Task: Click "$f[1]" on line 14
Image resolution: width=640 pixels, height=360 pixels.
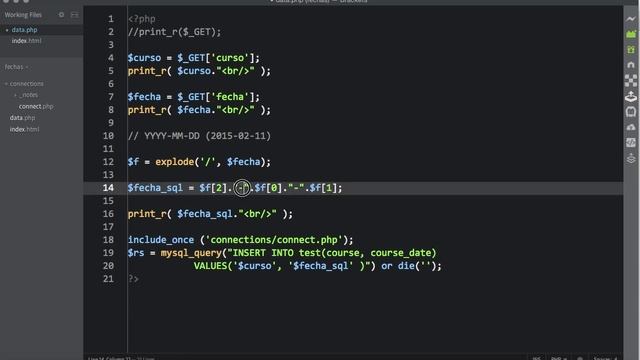Action: coord(323,188)
